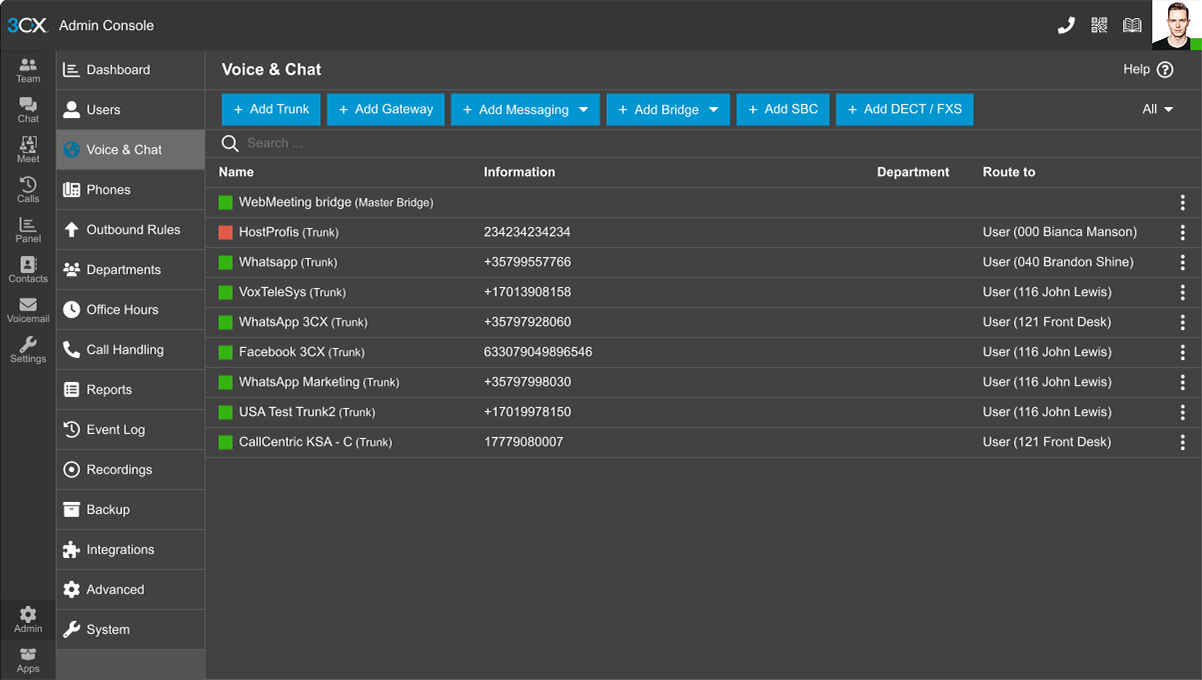Open options menu for USA Test Trunk2 row
The image size is (1202, 680).
pyautogui.click(x=1182, y=412)
